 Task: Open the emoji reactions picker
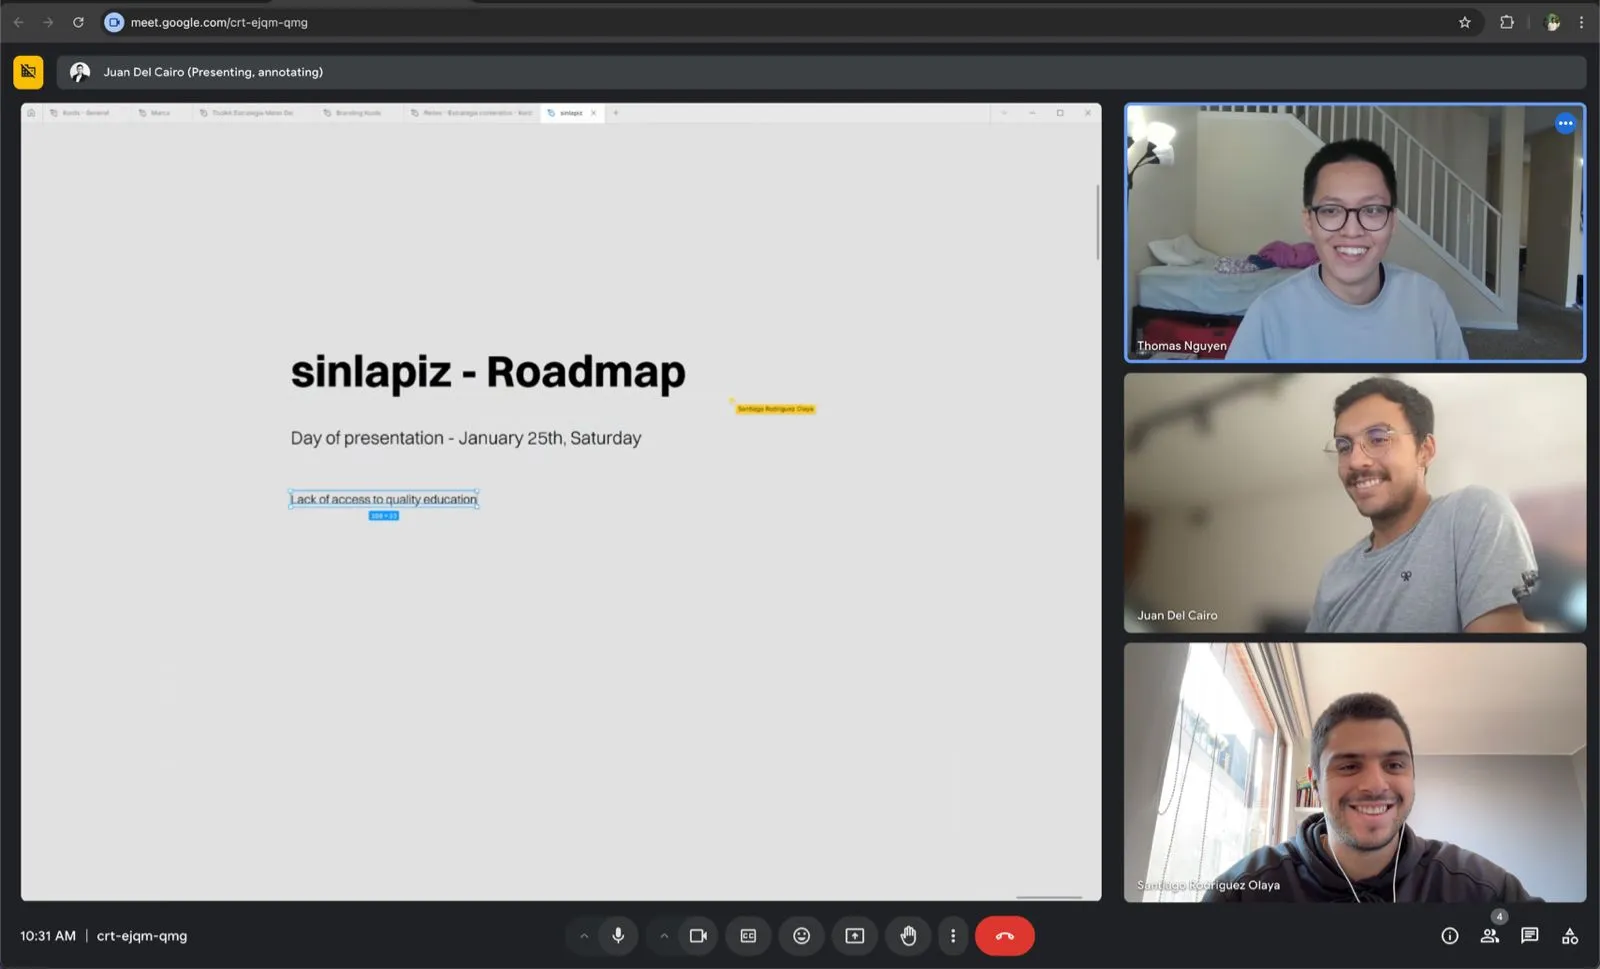pyautogui.click(x=801, y=936)
